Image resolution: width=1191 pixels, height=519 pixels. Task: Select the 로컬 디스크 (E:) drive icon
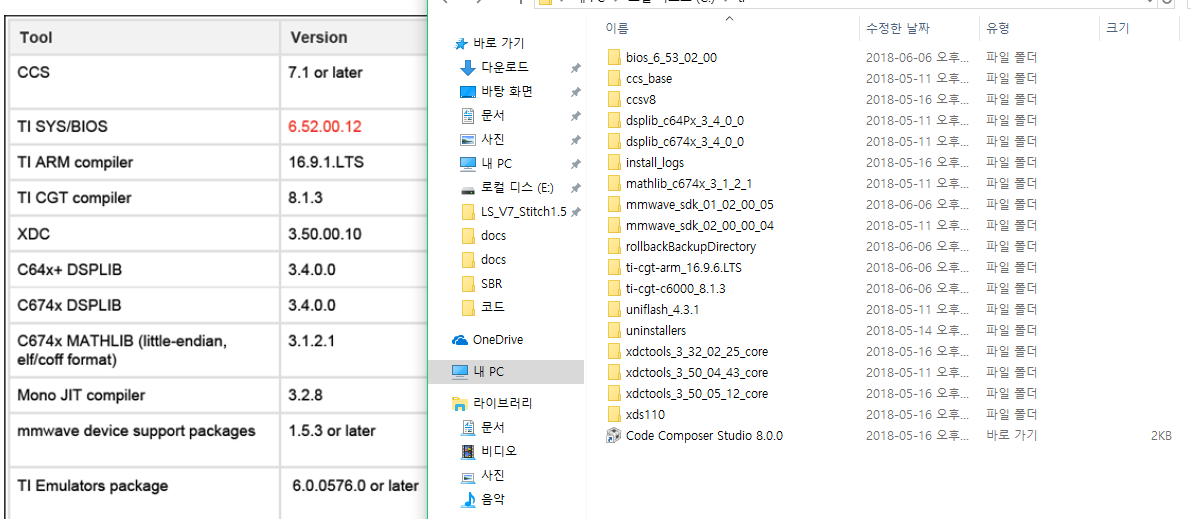tap(468, 188)
